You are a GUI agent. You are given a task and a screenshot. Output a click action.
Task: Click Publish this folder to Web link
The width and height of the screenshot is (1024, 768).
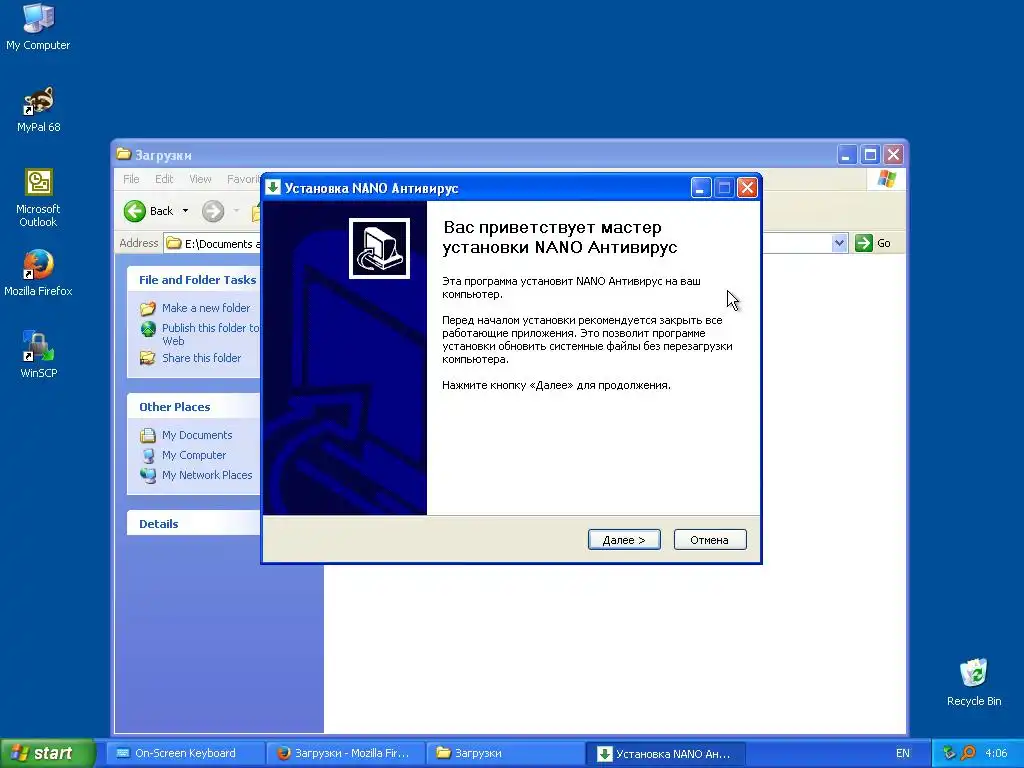[x=210, y=334]
